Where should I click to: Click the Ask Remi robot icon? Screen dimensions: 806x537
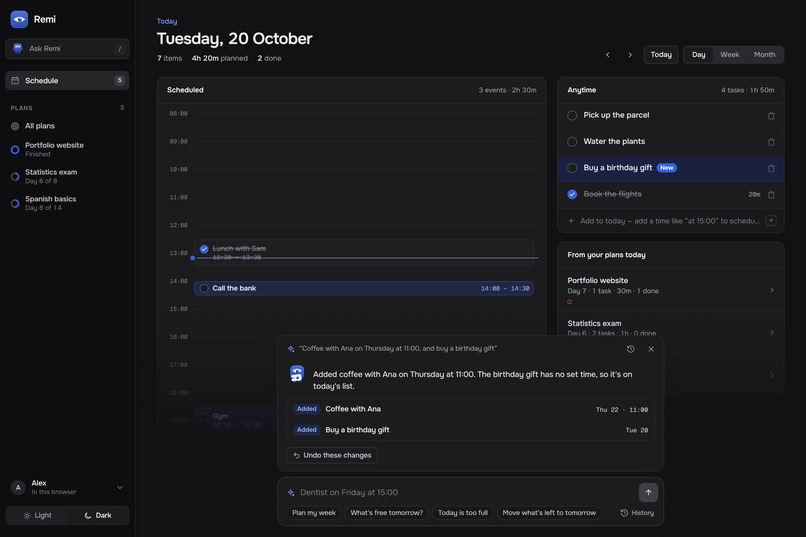tap(18, 48)
